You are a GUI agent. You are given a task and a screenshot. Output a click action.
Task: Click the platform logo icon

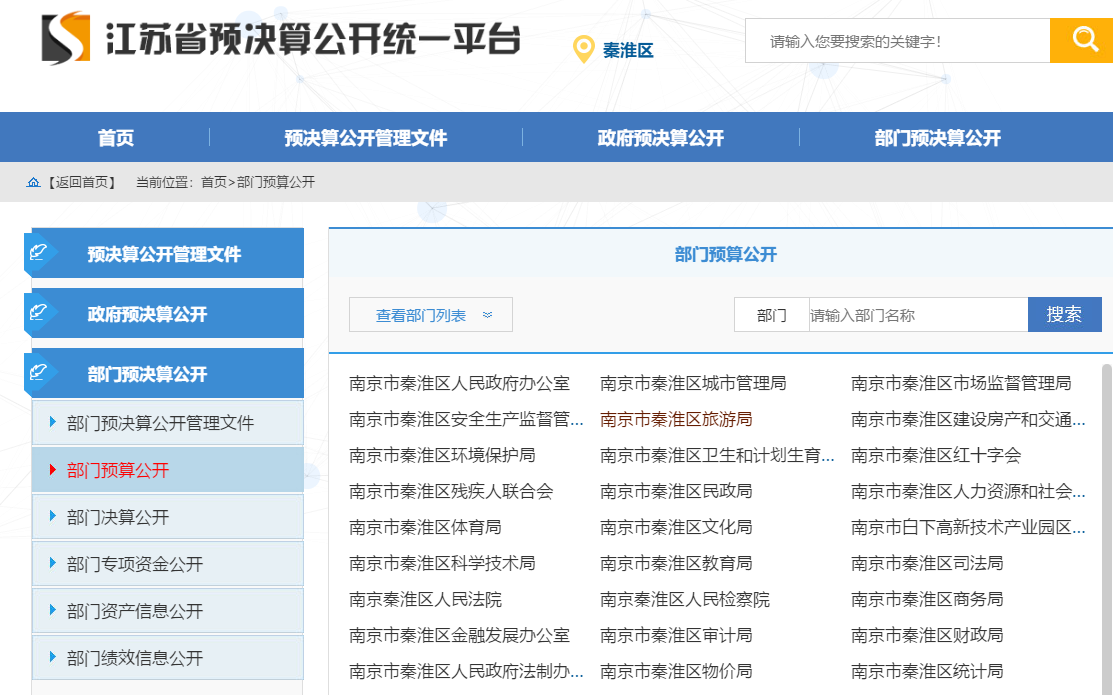click(x=66, y=39)
